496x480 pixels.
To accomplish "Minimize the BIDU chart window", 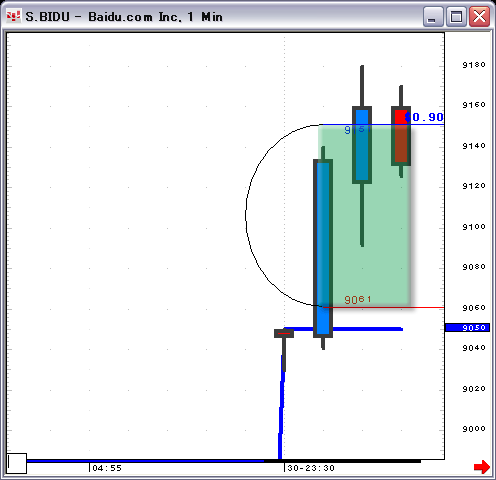I will tap(433, 16).
